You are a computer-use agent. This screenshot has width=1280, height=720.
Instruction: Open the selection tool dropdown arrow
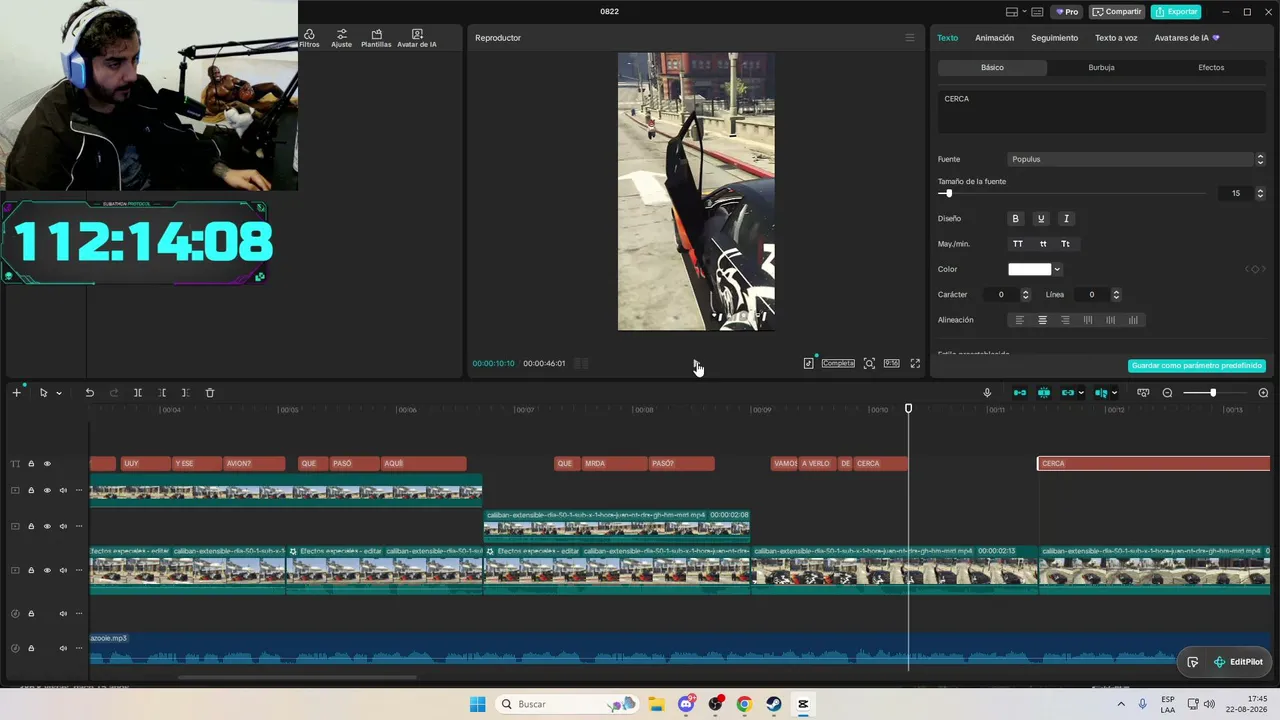(x=59, y=393)
